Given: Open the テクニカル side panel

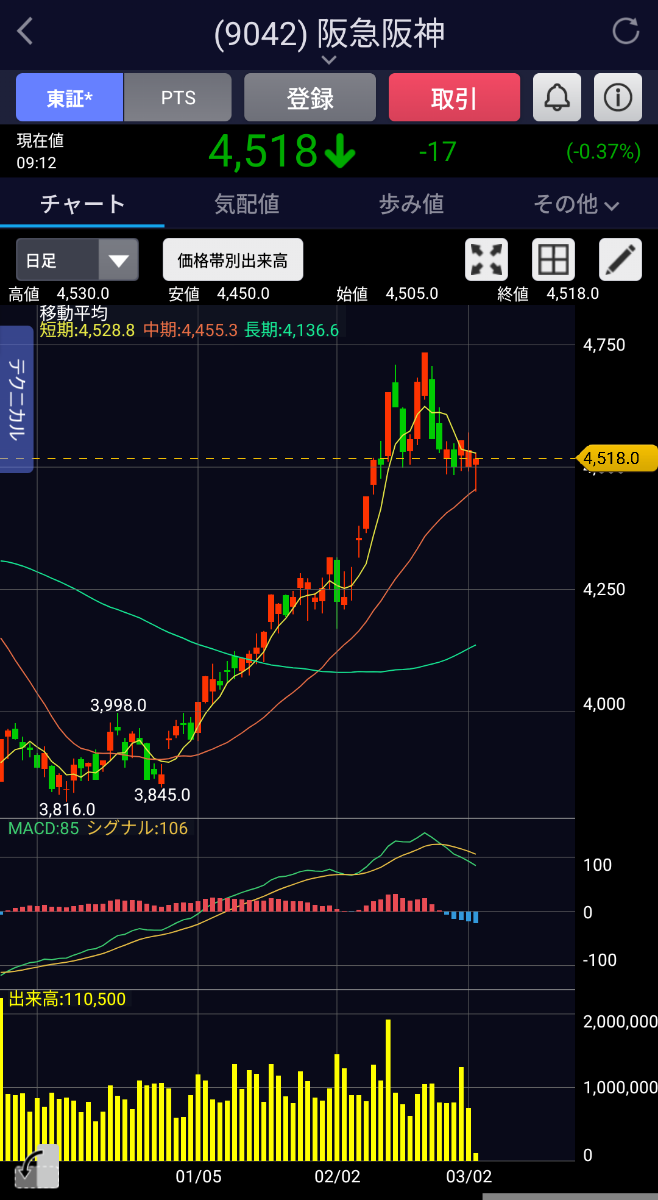Looking at the screenshot, I should (x=17, y=400).
